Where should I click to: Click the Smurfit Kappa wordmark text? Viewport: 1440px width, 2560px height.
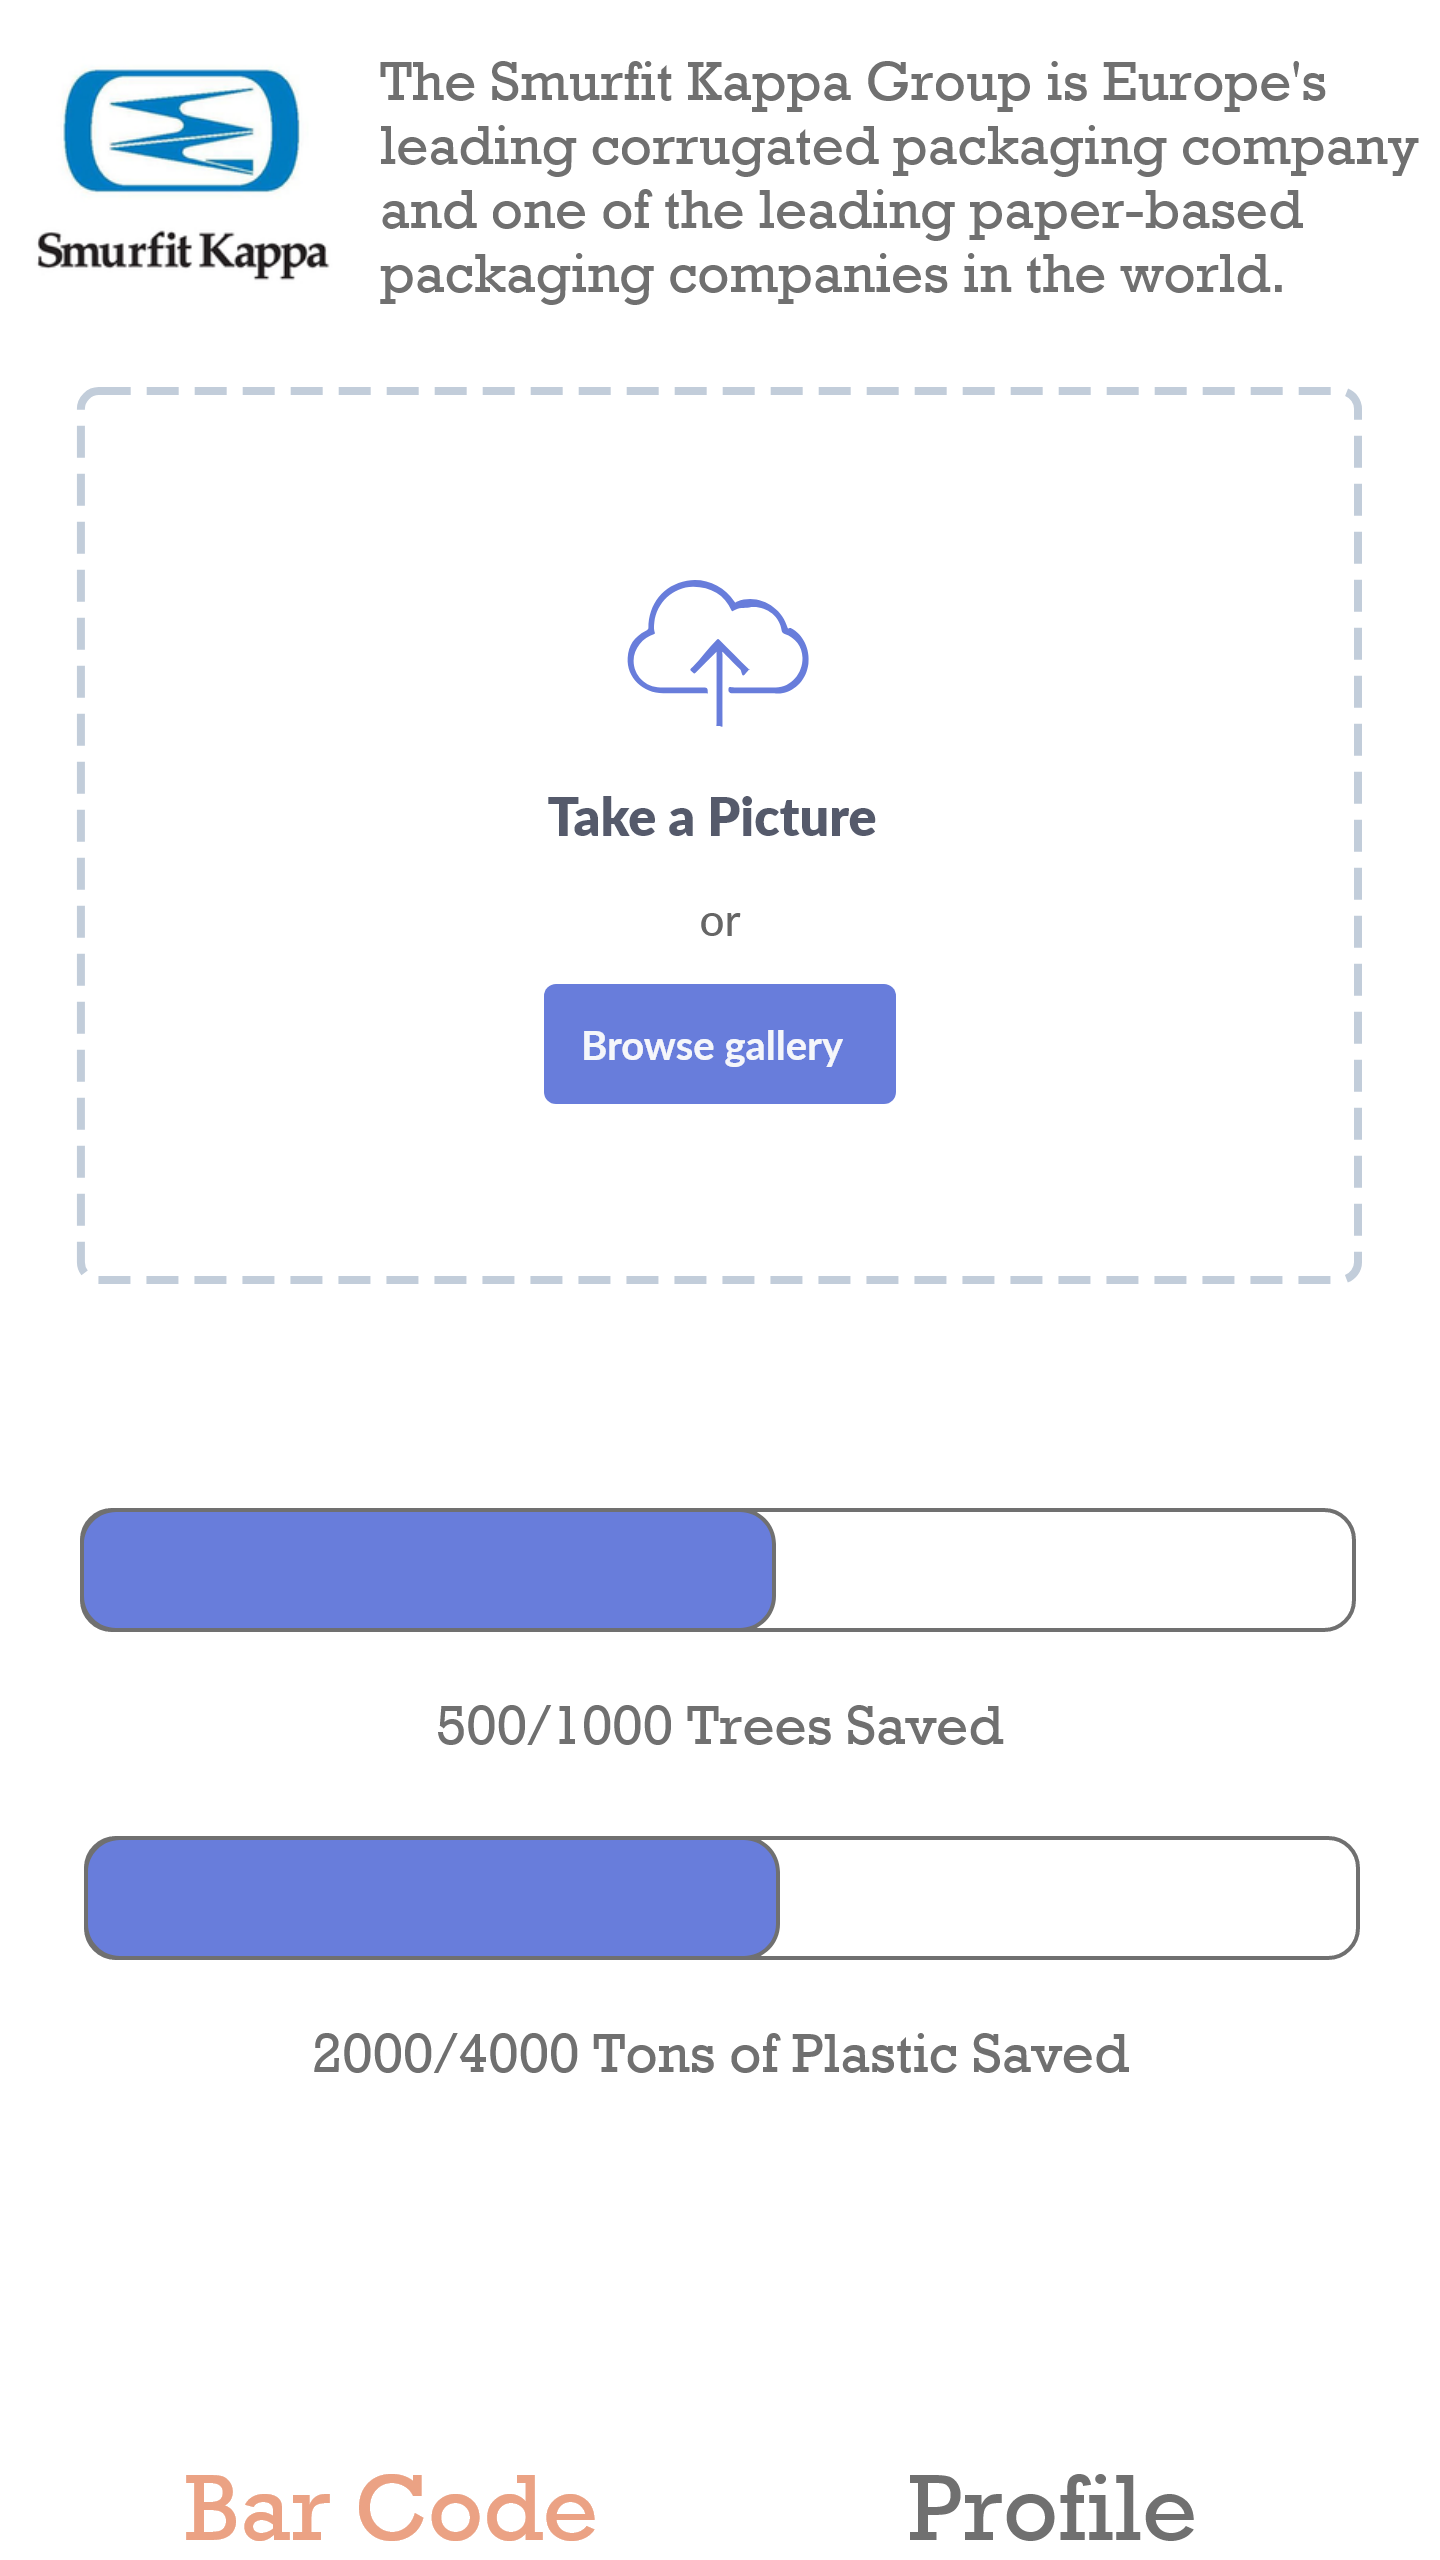click(x=181, y=252)
